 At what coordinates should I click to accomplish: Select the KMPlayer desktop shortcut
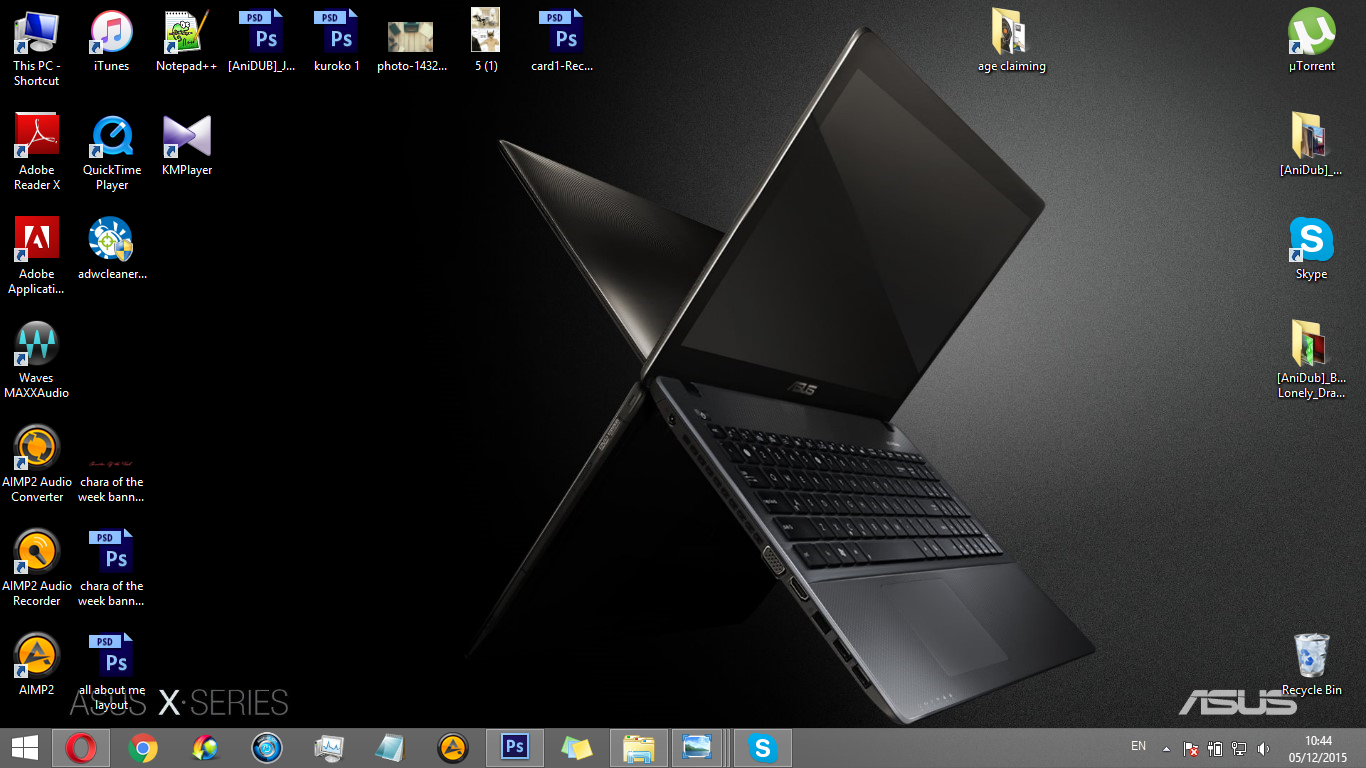187,145
